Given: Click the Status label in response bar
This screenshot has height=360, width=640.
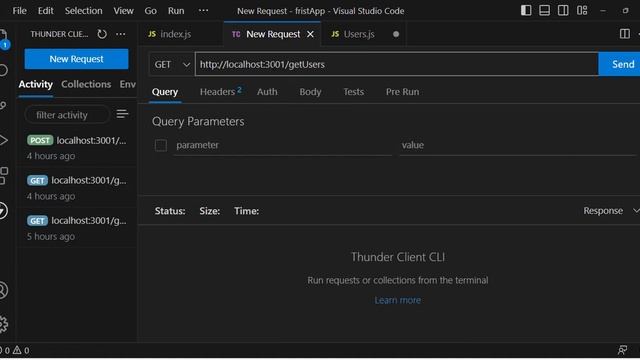Looking at the screenshot, I should click(x=170, y=211).
